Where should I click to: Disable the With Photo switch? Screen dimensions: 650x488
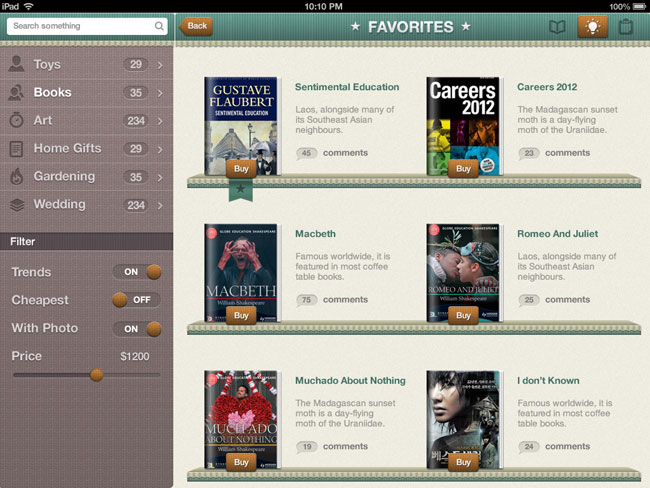(138, 328)
